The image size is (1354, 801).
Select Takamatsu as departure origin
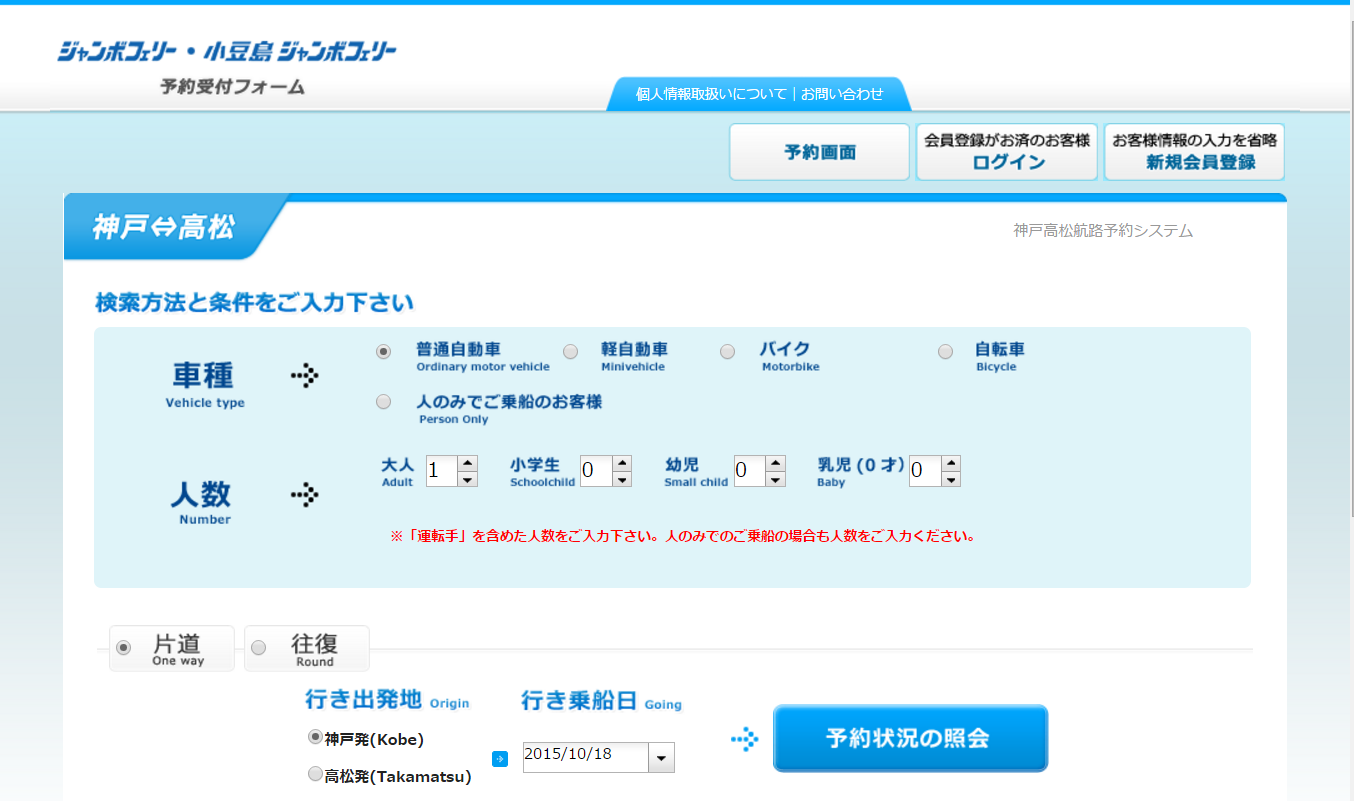point(316,774)
